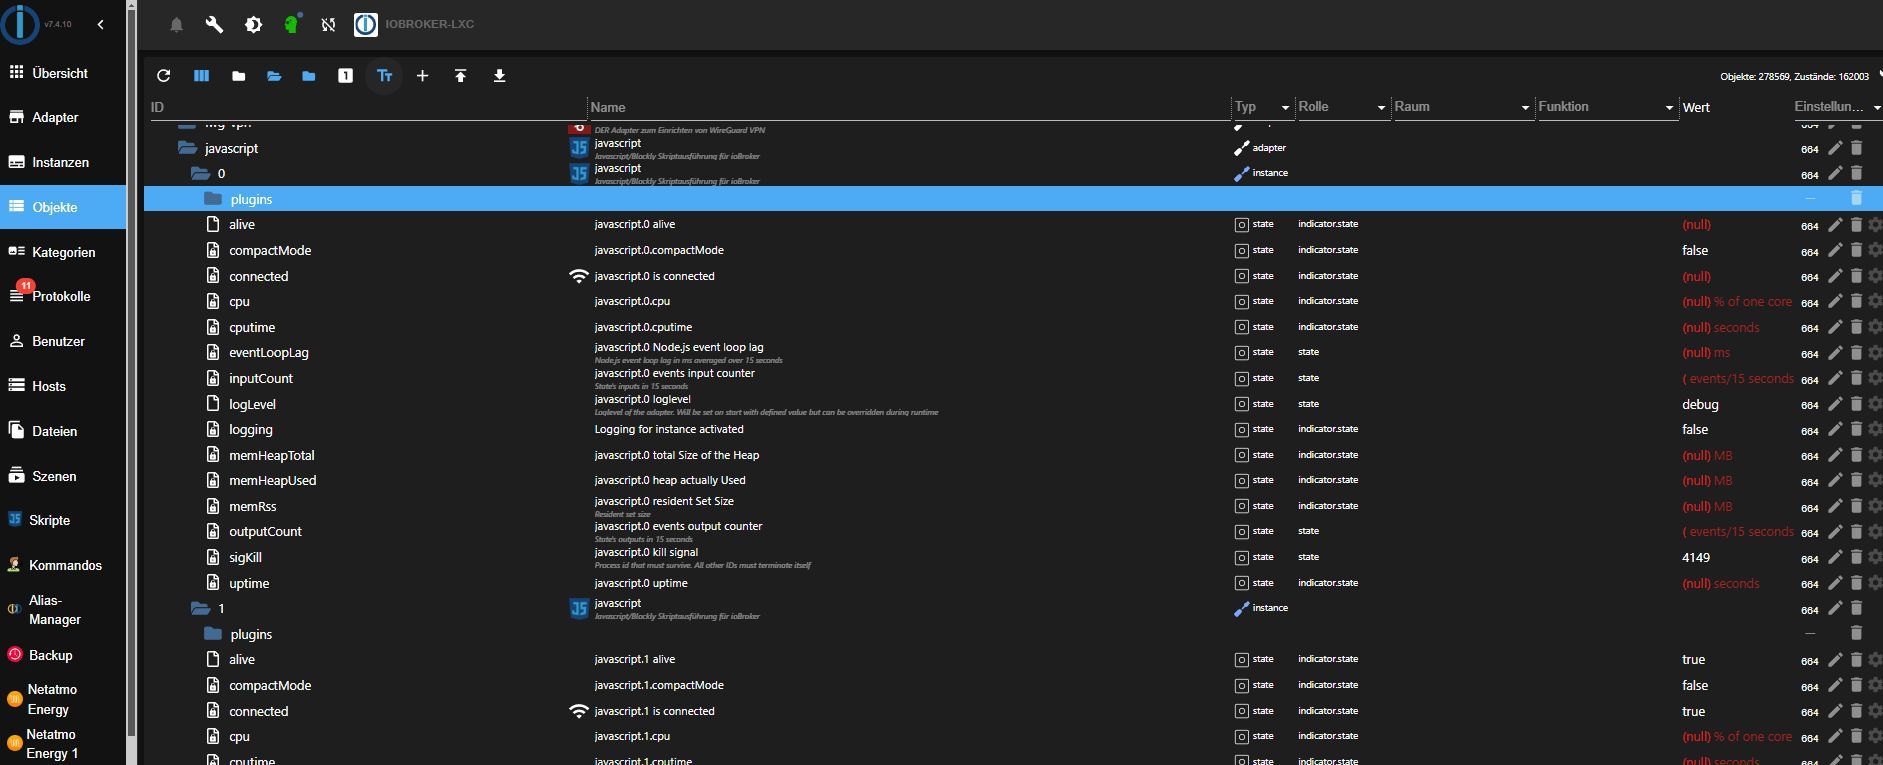
Task: Open Hosts in sidebar
Action: click(63, 386)
